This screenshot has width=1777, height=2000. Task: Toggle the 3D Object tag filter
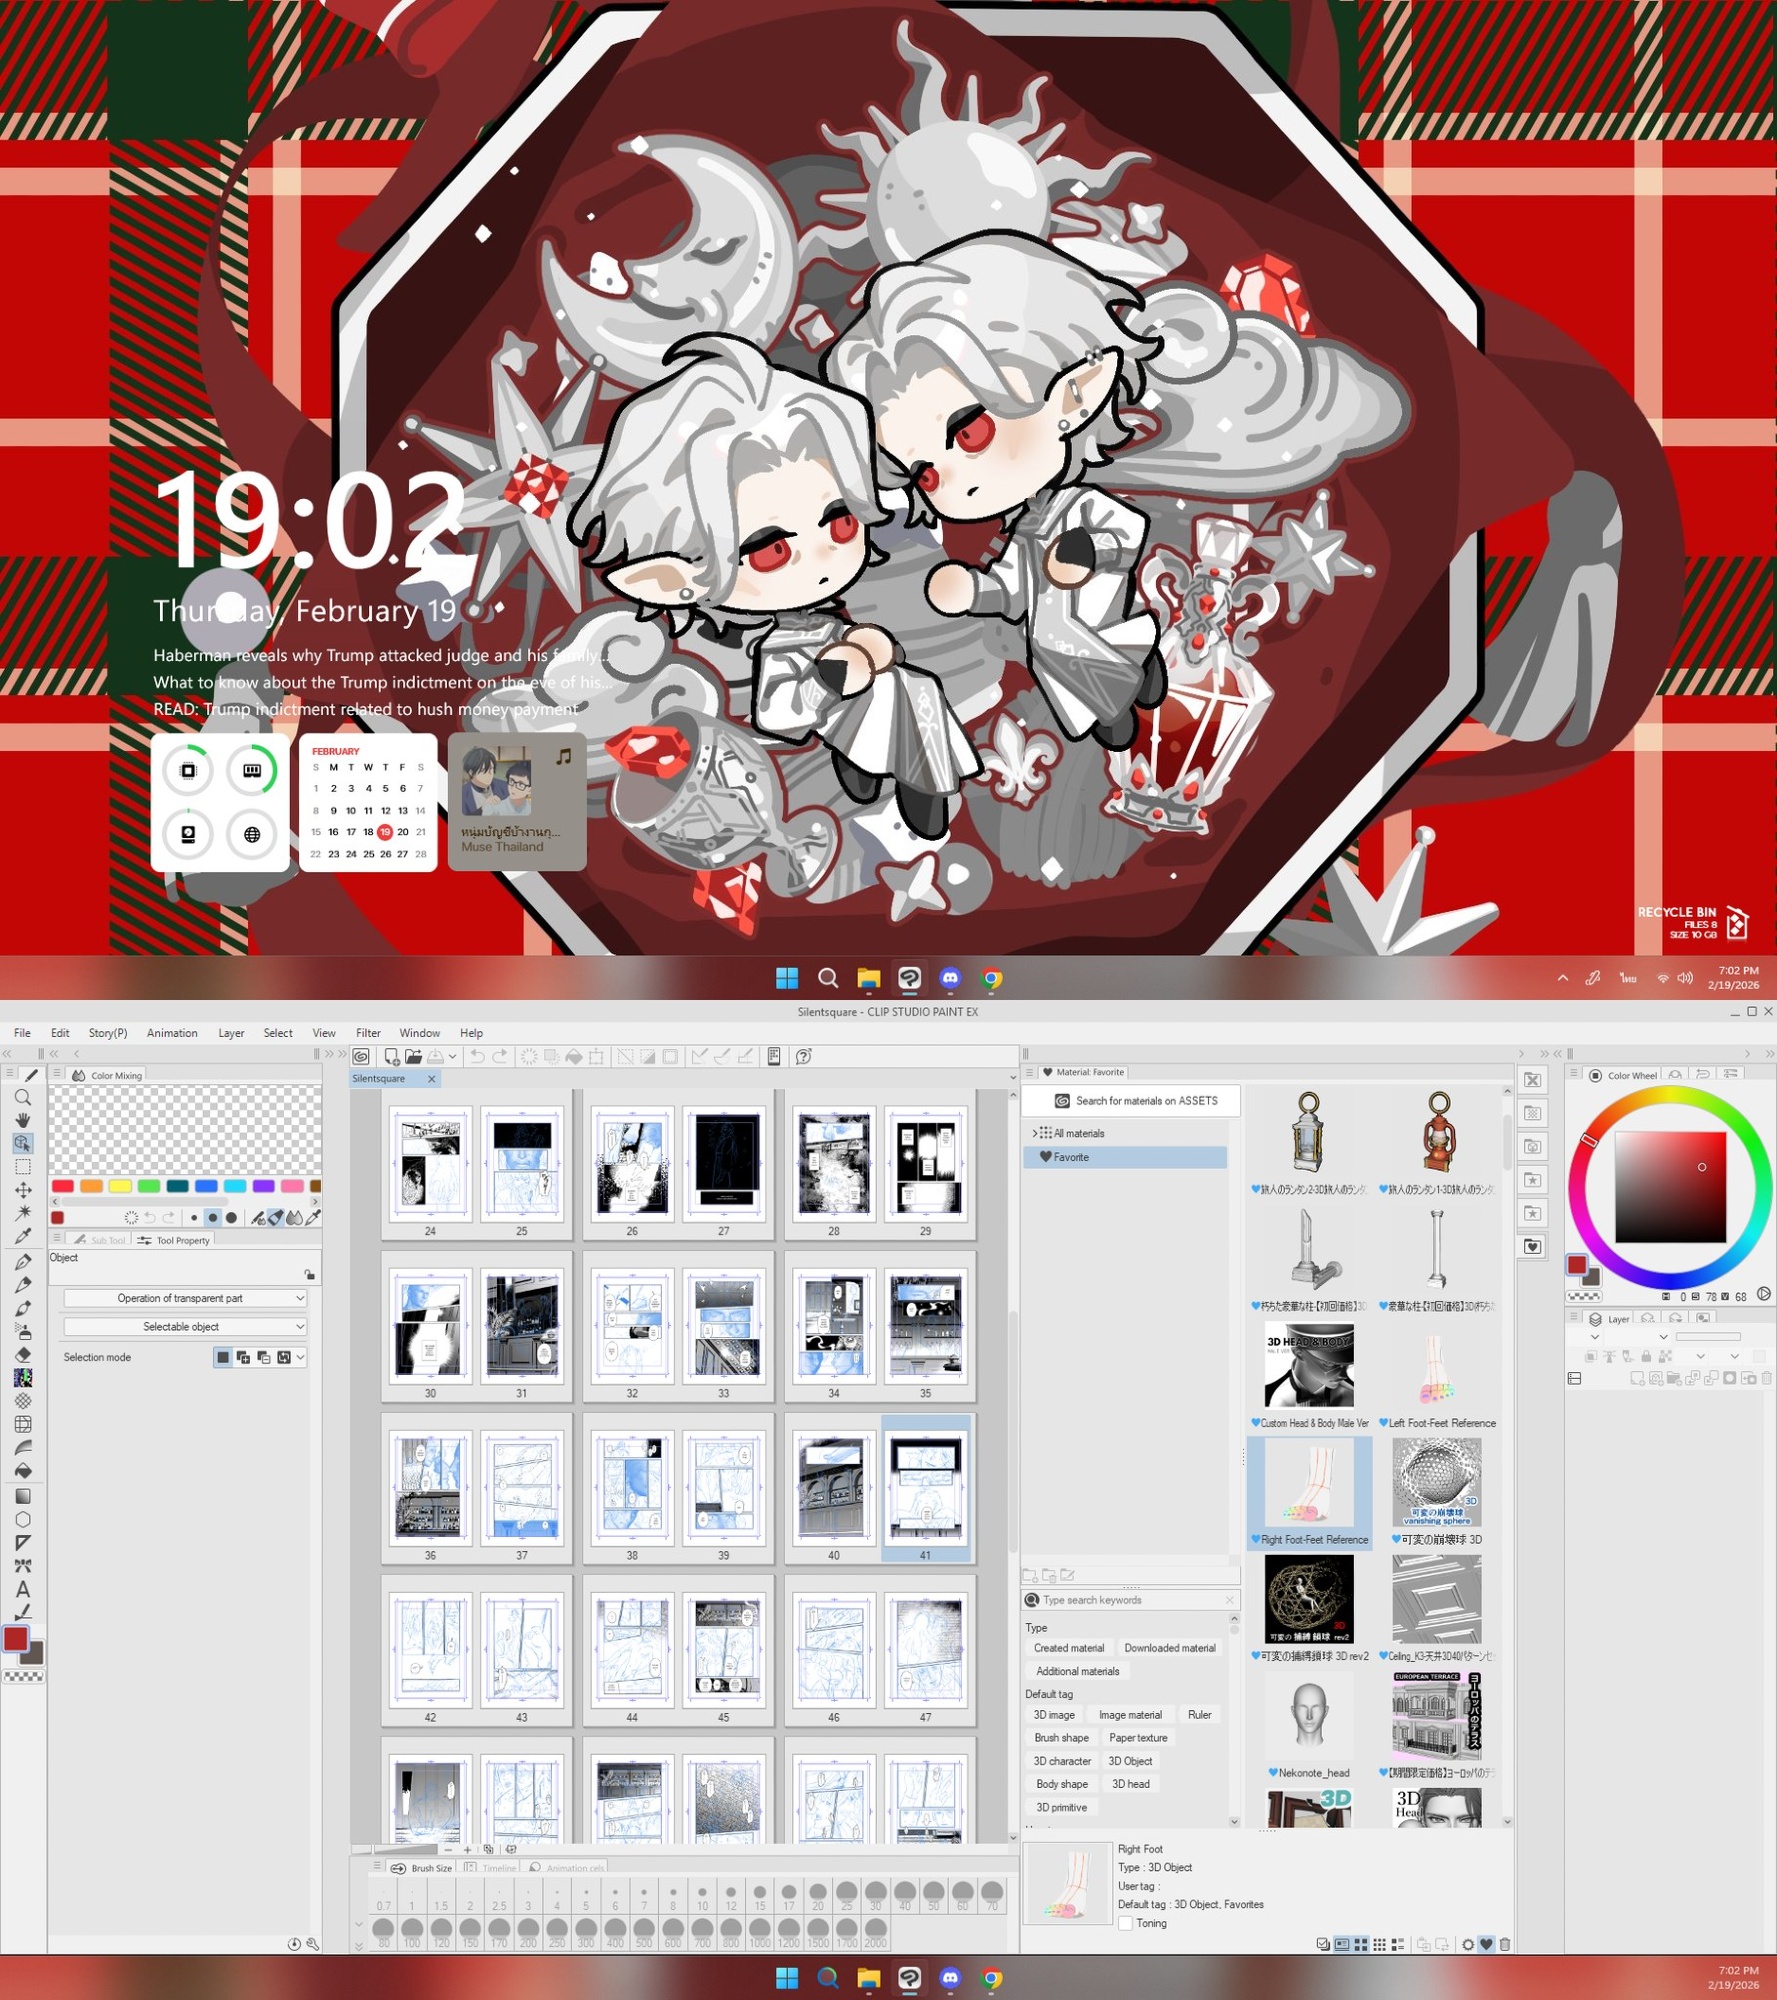[x=1130, y=1761]
